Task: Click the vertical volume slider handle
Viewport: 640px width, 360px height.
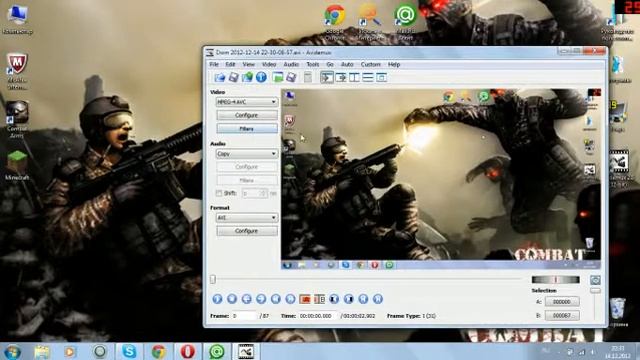Action: tap(595, 291)
